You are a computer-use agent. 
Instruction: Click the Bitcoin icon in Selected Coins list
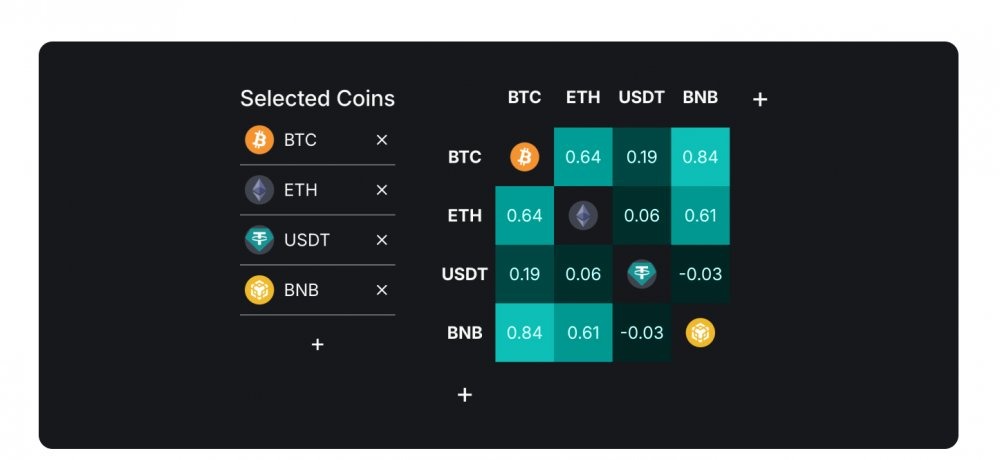pos(260,140)
